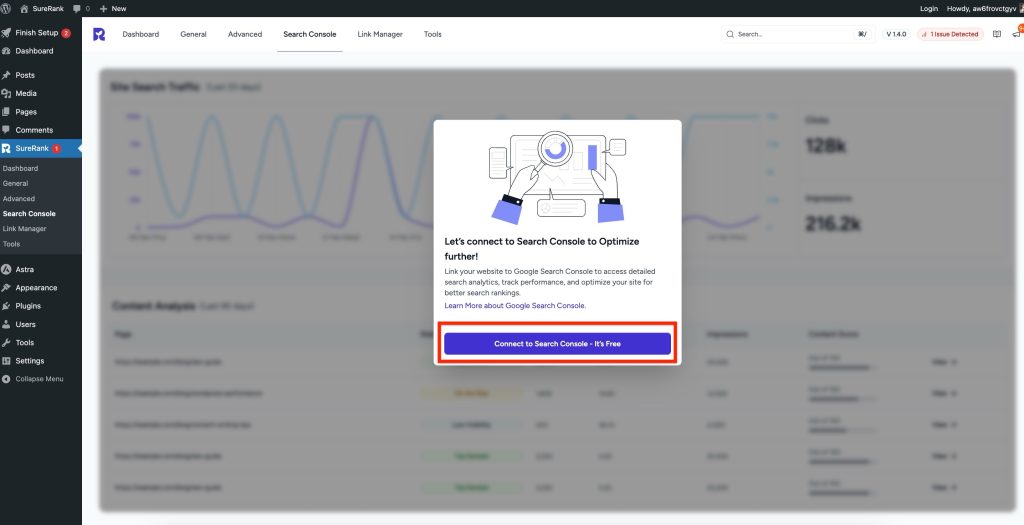This screenshot has width=1024, height=525.
Task: Click the Finish Setup rocket icon
Action: tap(6, 33)
